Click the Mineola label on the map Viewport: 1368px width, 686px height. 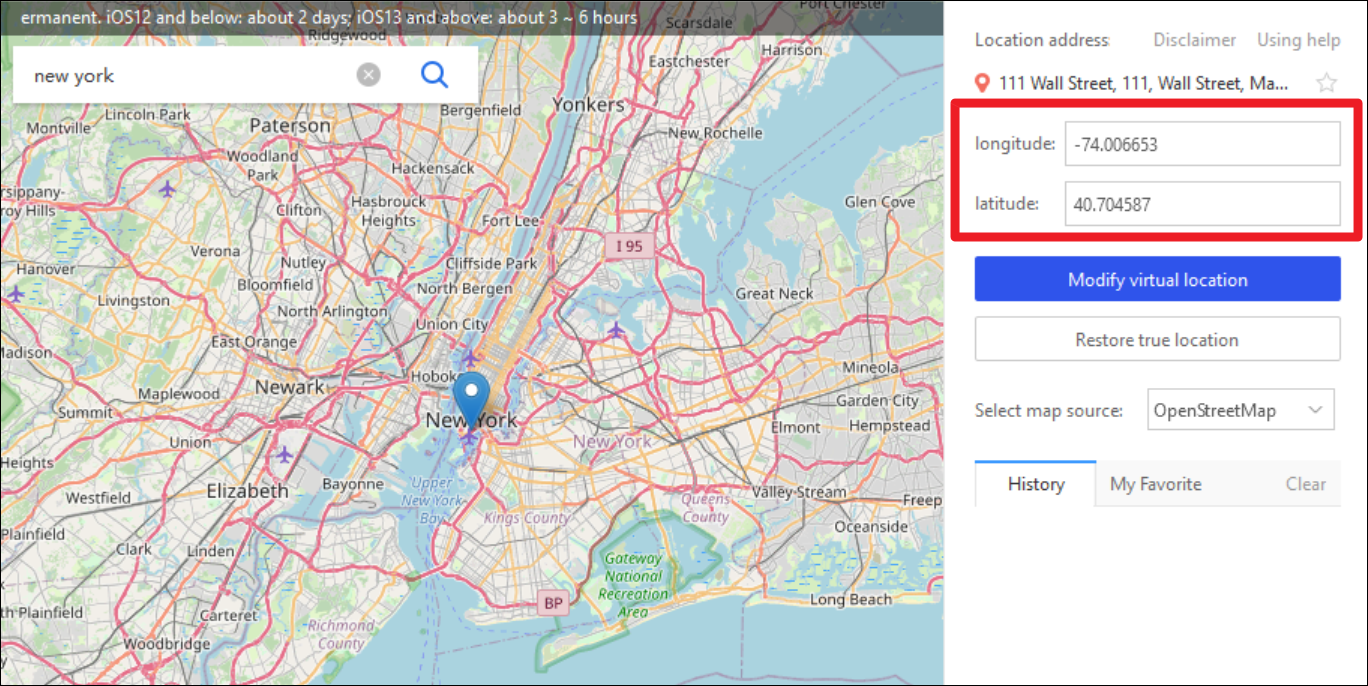point(870,367)
